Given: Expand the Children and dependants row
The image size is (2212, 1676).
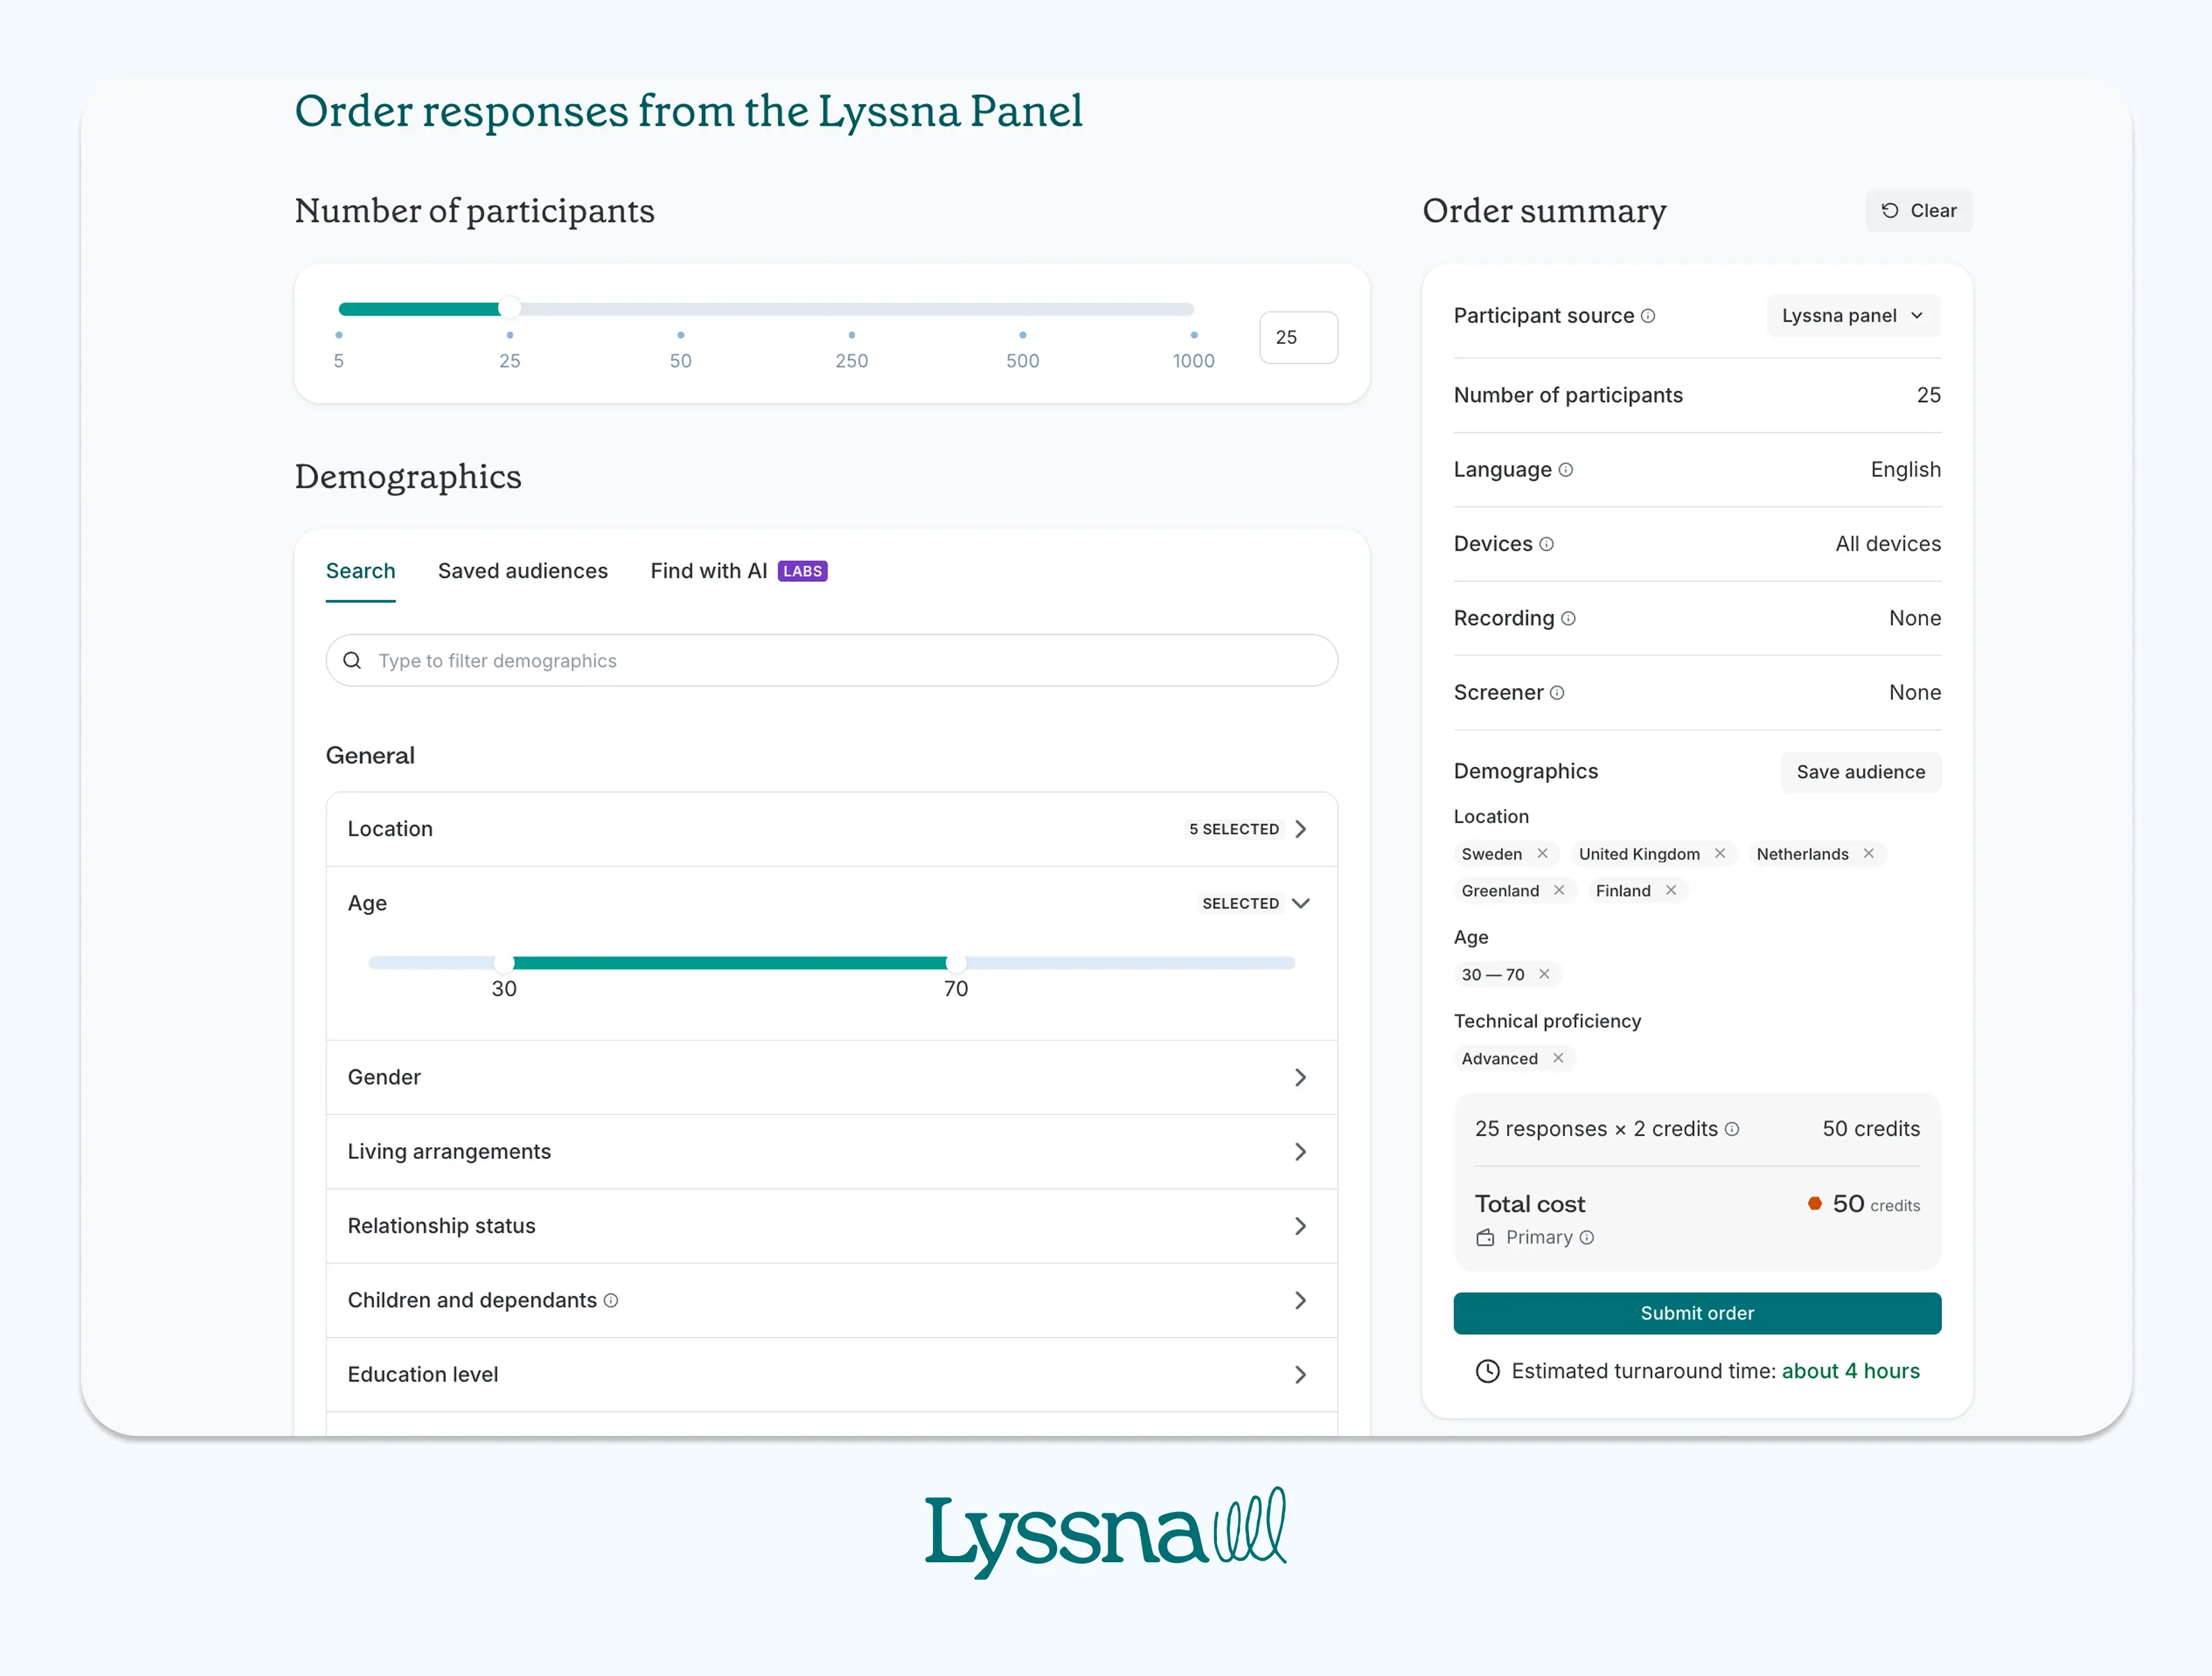Looking at the screenshot, I should (x=832, y=1300).
